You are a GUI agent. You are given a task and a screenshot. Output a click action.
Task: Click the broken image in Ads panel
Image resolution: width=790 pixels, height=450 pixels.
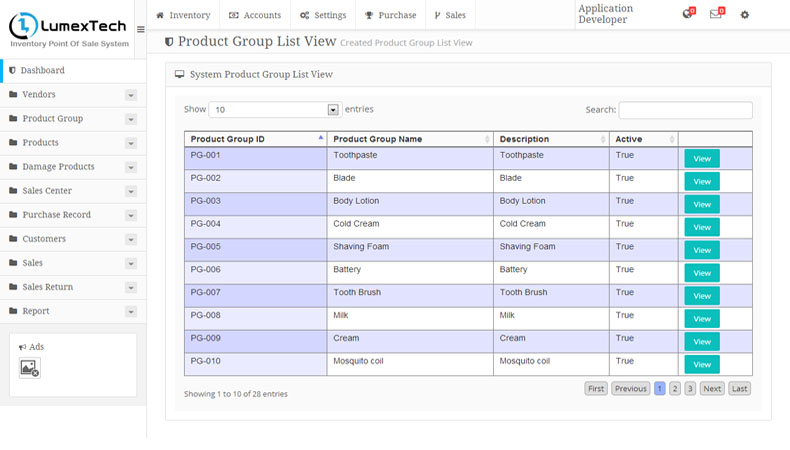click(x=30, y=368)
